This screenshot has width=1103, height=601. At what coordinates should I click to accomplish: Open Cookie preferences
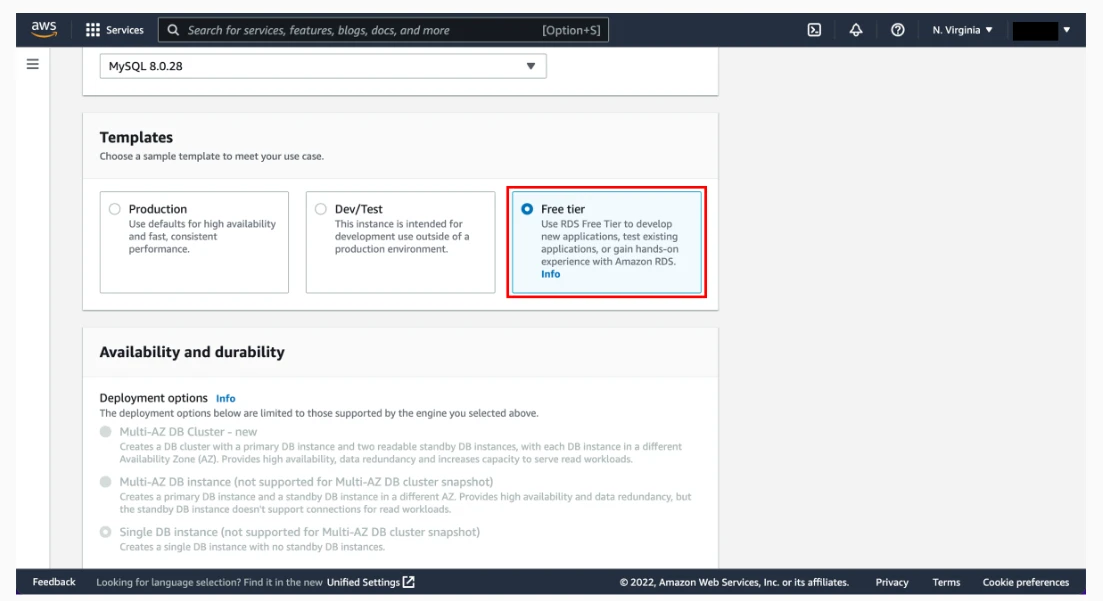coord(1026,582)
